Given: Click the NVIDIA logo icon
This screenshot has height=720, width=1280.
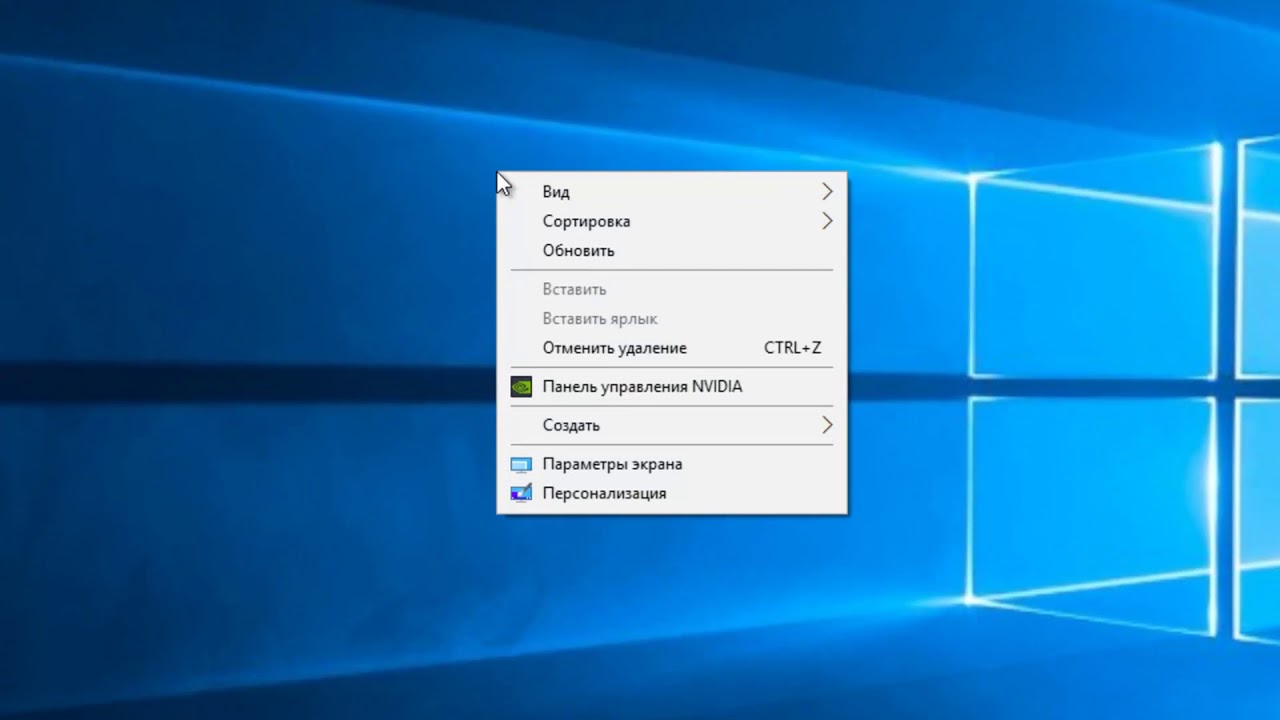Looking at the screenshot, I should coord(521,387).
